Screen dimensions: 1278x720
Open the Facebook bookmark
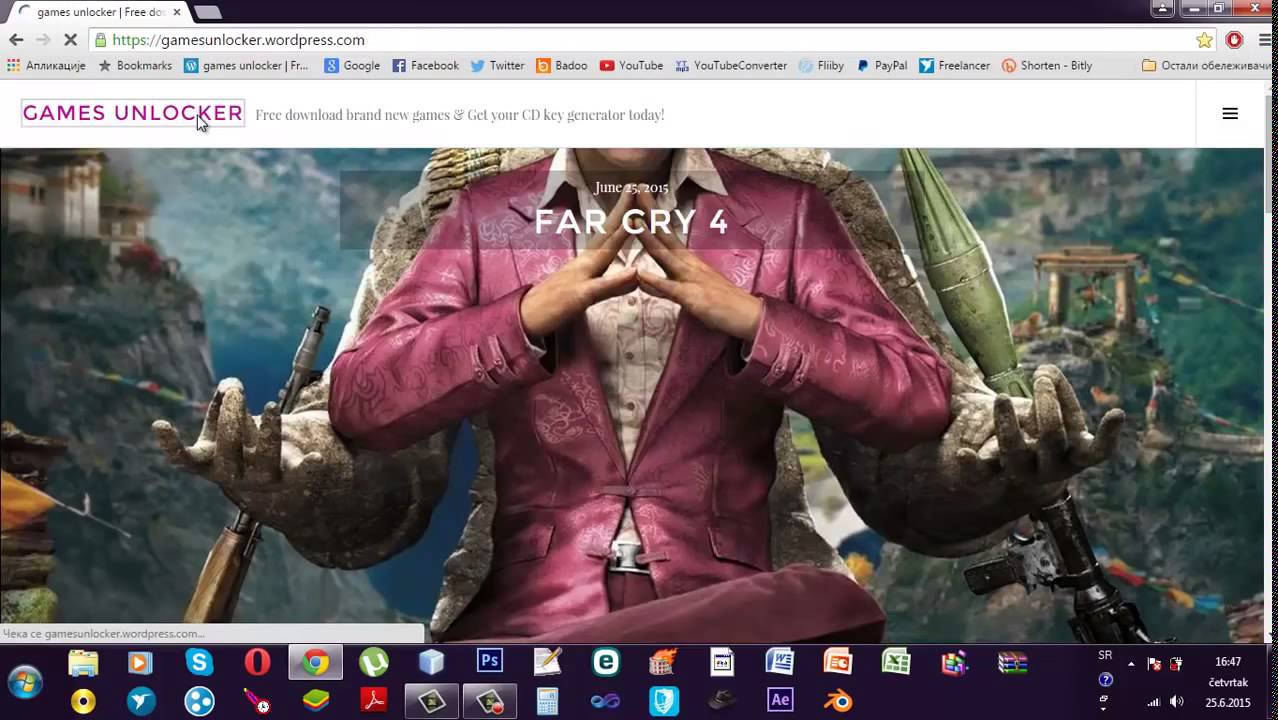point(425,66)
